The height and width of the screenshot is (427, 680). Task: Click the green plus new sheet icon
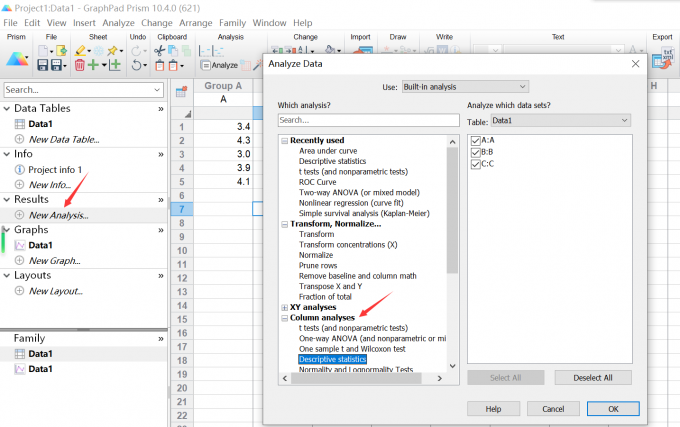(x=95, y=65)
